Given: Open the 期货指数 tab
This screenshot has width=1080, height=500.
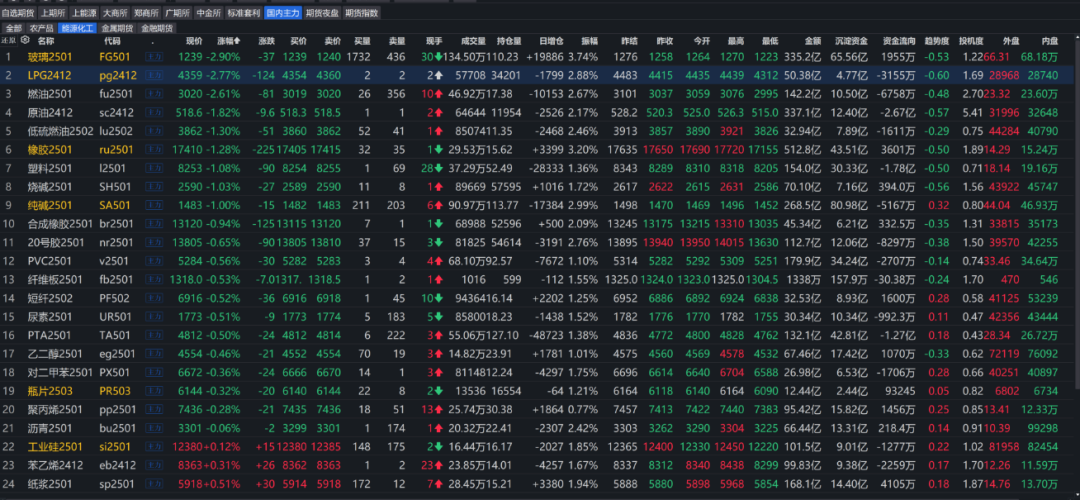Looking at the screenshot, I should [x=362, y=13].
